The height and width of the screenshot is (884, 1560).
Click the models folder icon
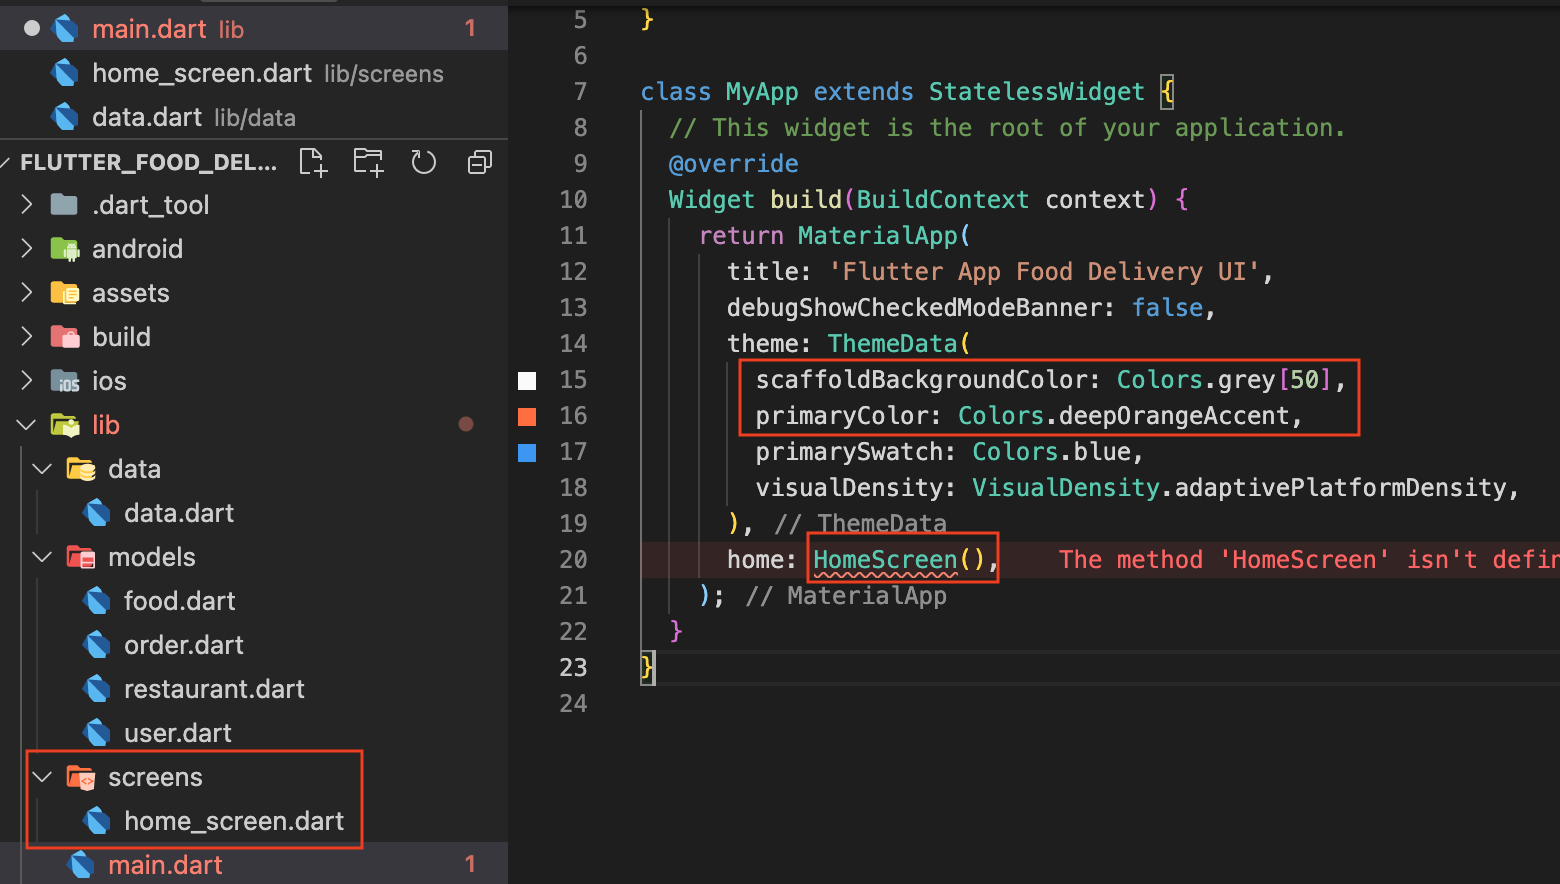click(81, 557)
